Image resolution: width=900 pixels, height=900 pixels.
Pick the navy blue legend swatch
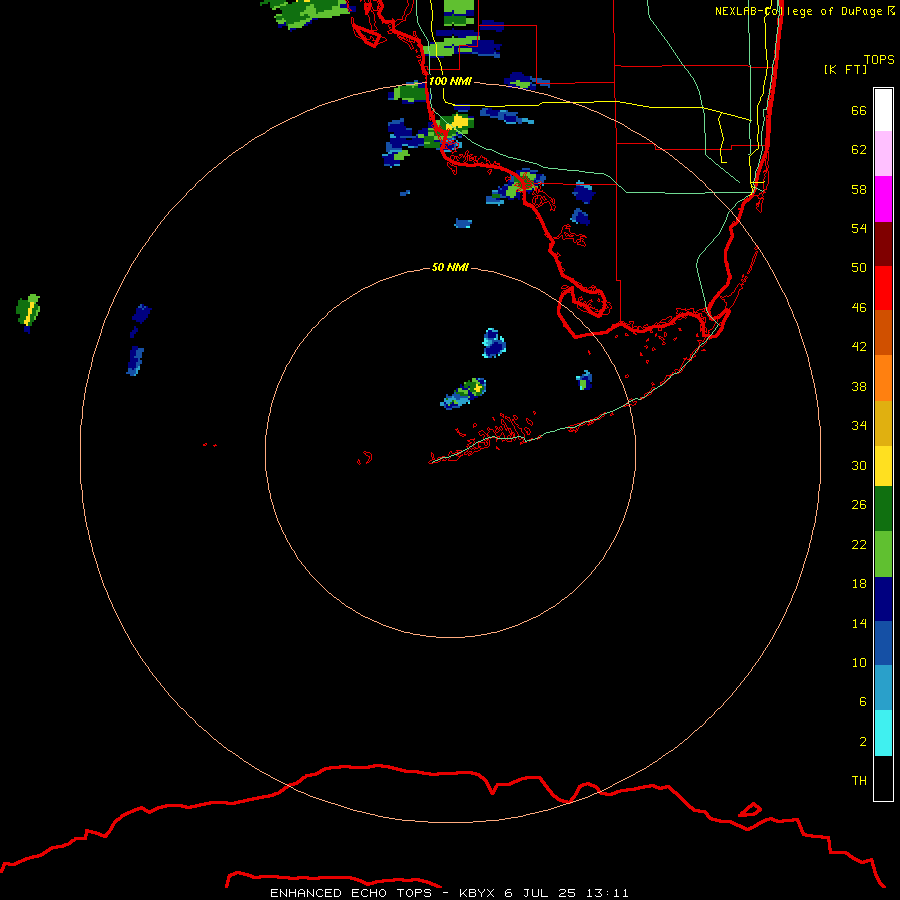883,599
